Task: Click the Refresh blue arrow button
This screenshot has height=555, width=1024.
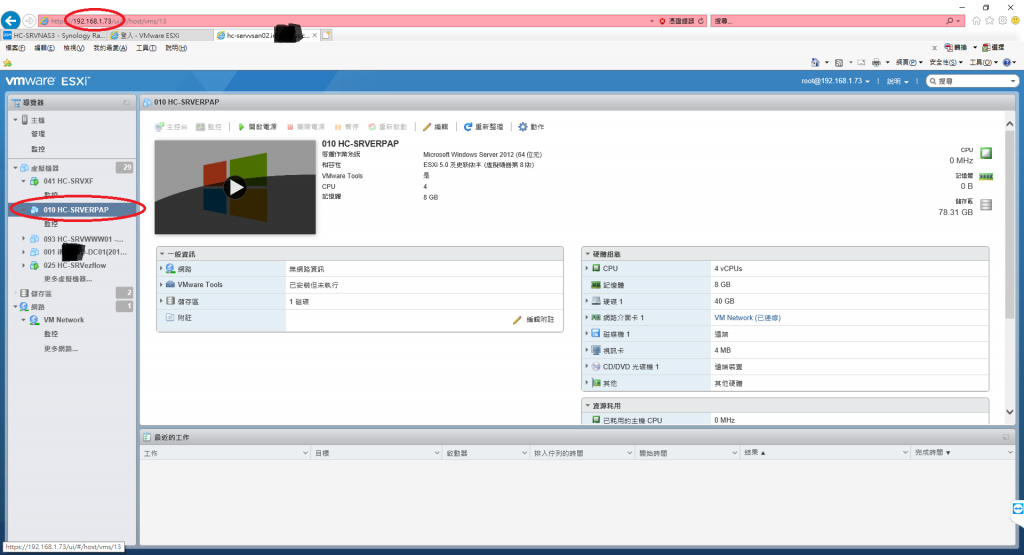Action: [483, 127]
